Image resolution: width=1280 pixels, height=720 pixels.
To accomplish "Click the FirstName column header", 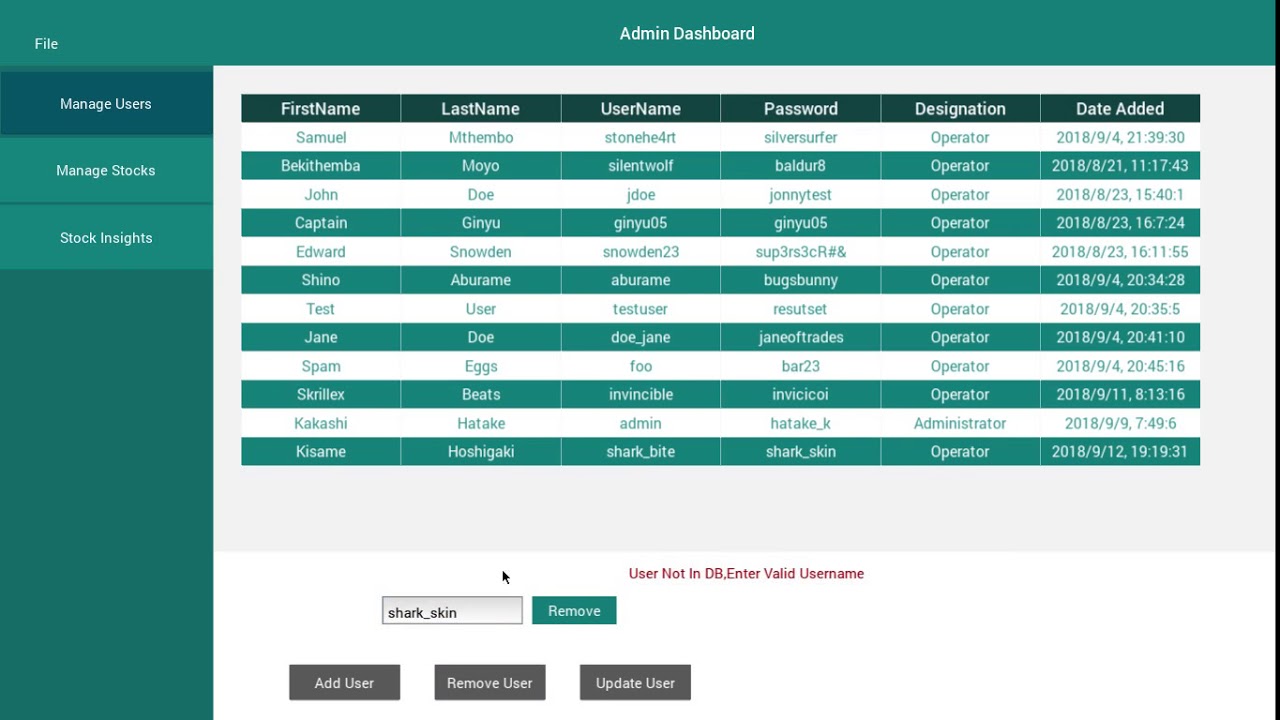I will [320, 109].
